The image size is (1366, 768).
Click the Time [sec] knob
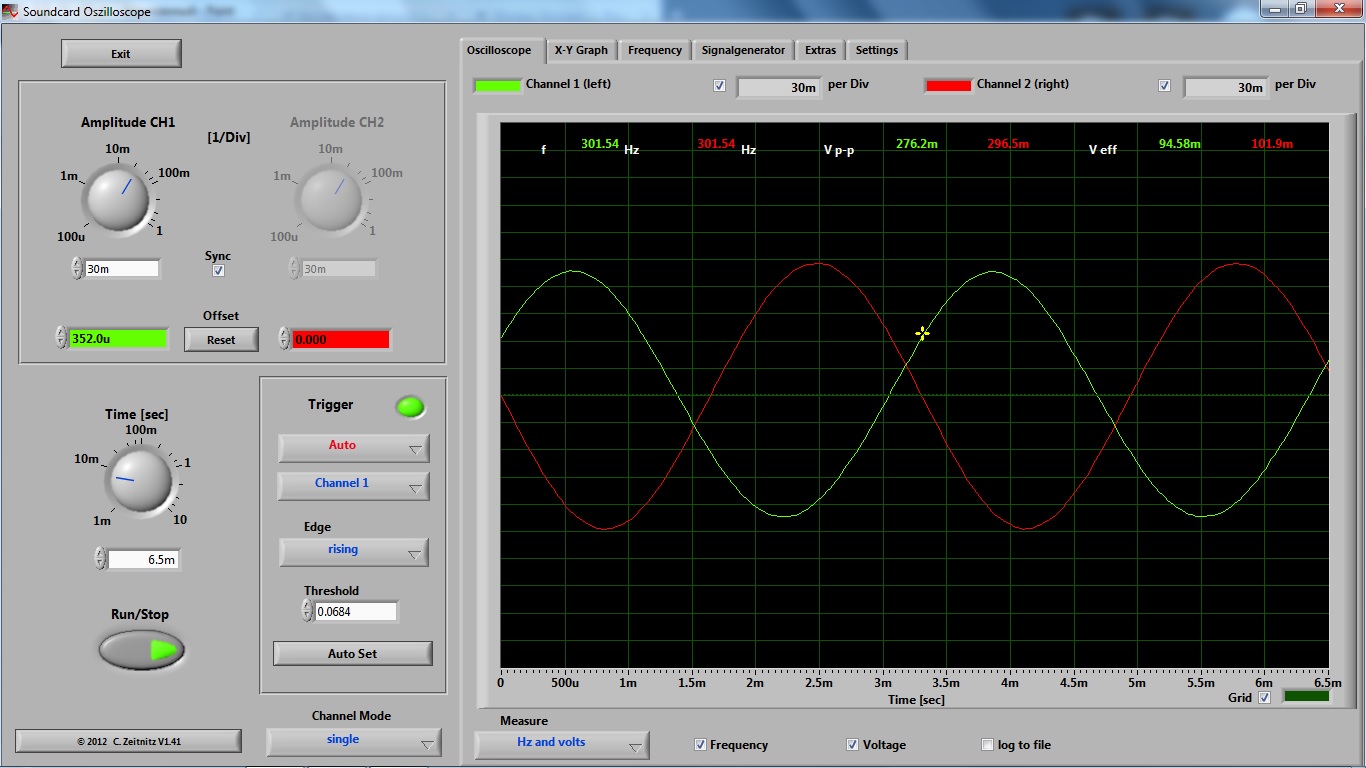click(139, 481)
